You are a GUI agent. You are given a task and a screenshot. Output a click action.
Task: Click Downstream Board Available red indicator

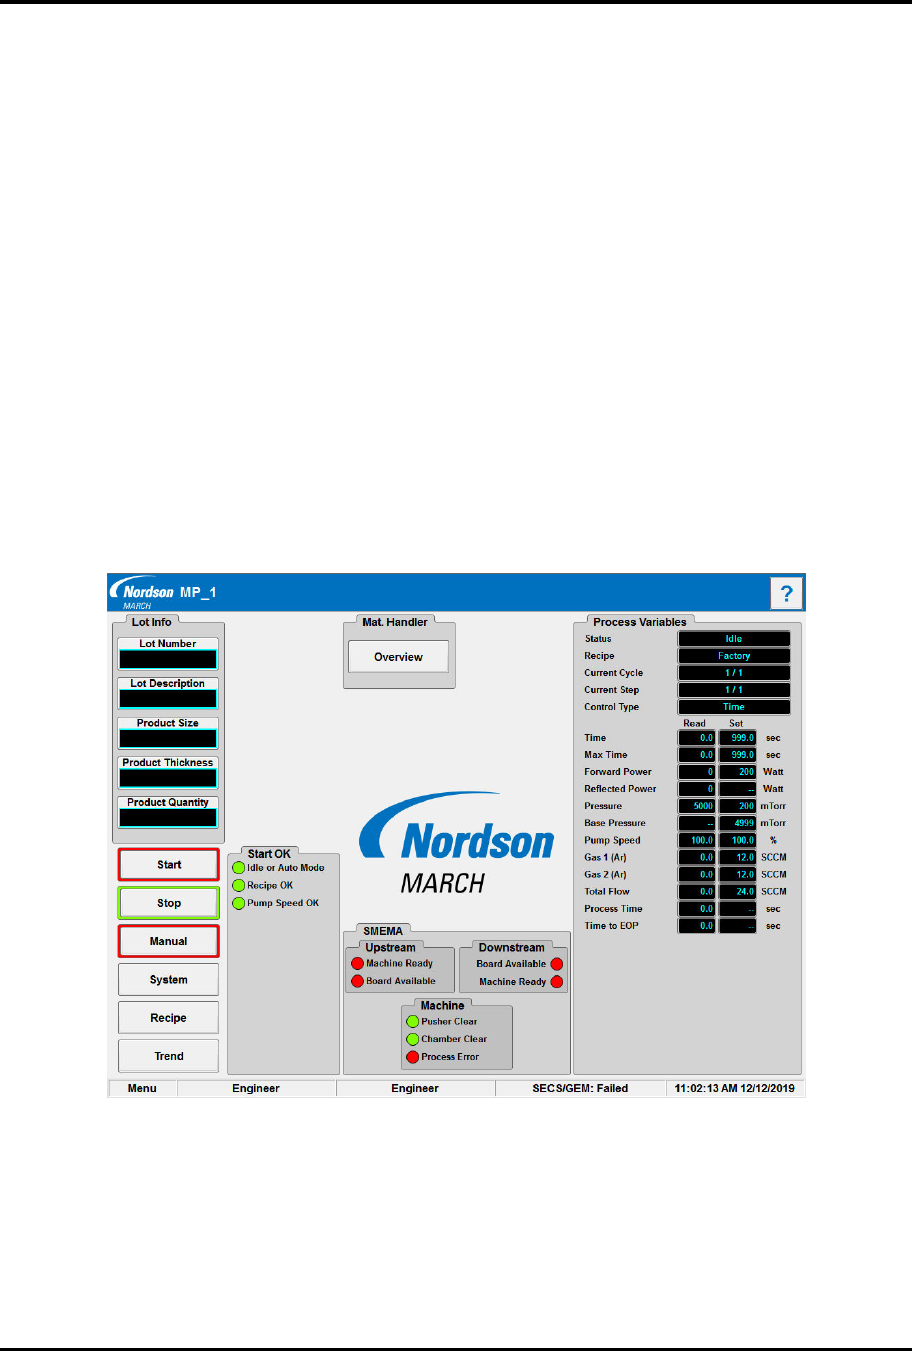[557, 964]
